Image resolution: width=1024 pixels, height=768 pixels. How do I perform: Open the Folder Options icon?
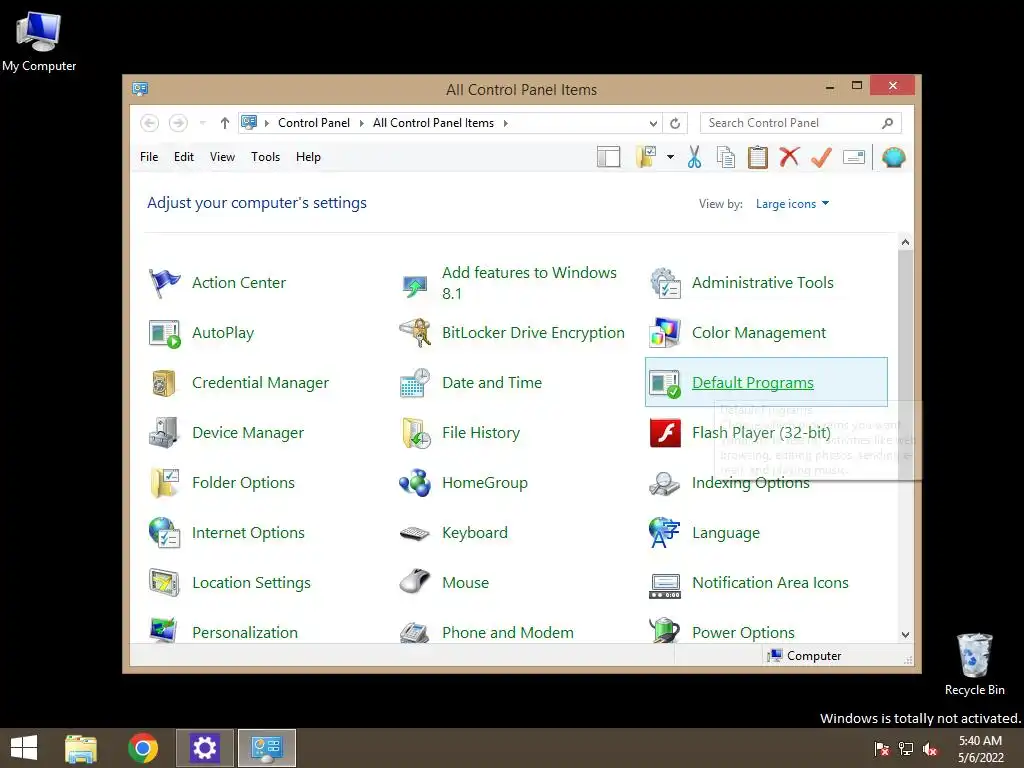pyautogui.click(x=164, y=483)
